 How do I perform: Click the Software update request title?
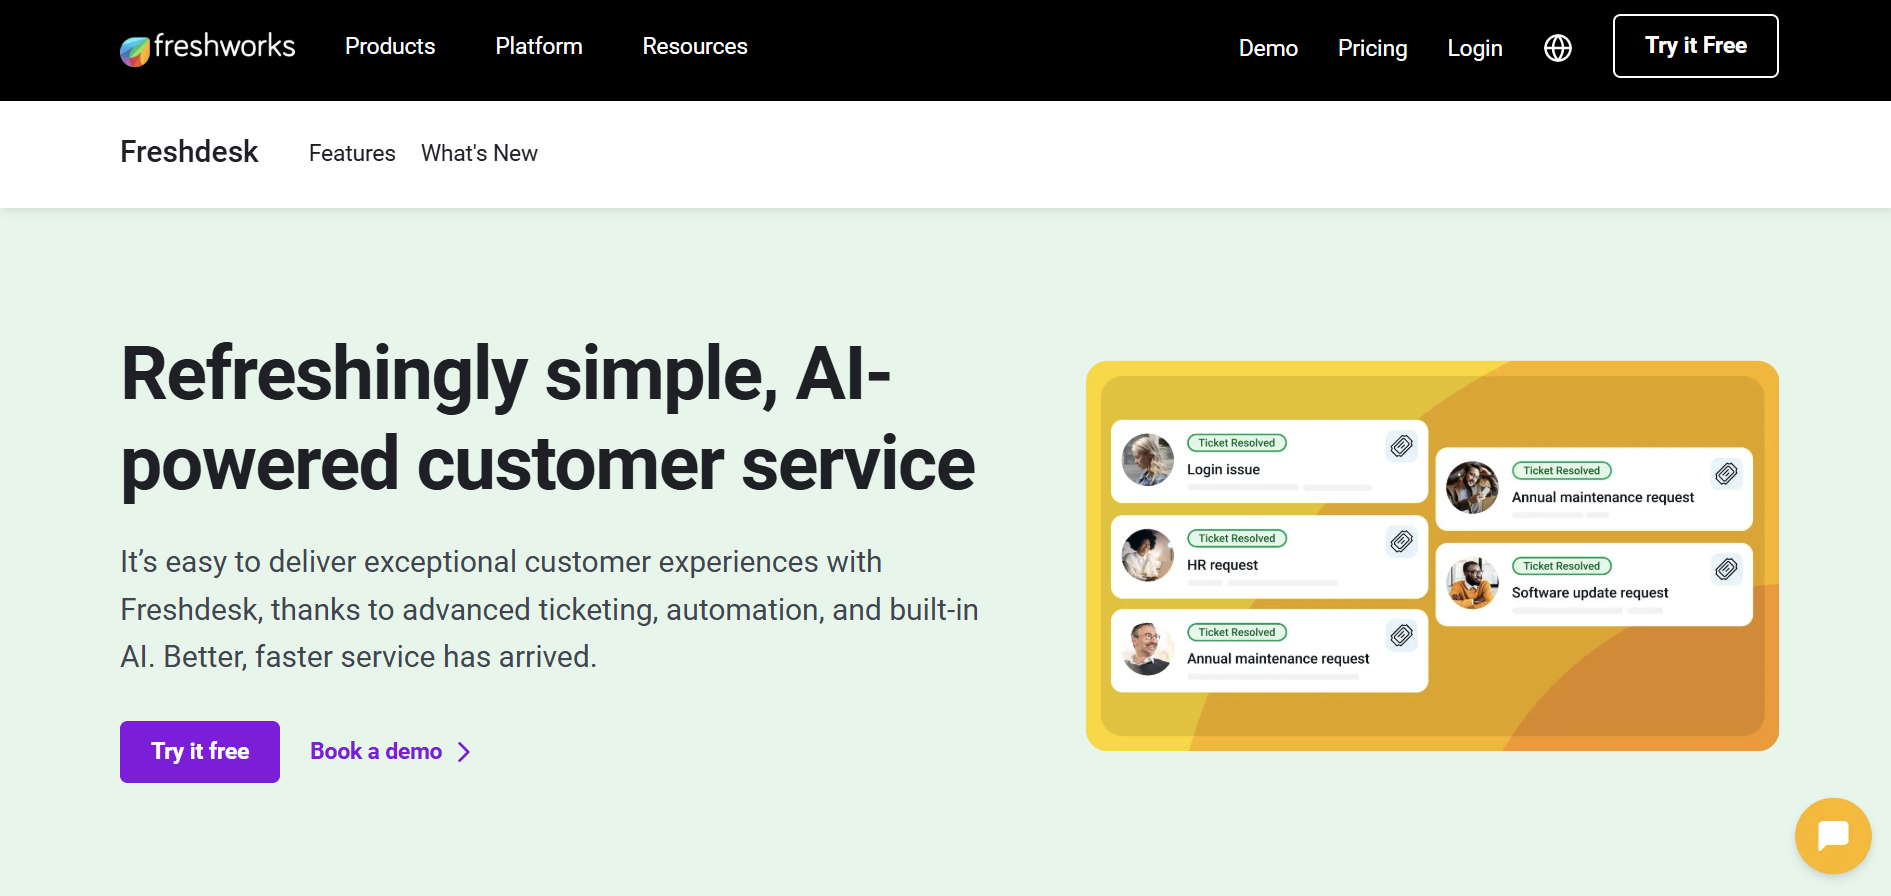pos(1590,593)
